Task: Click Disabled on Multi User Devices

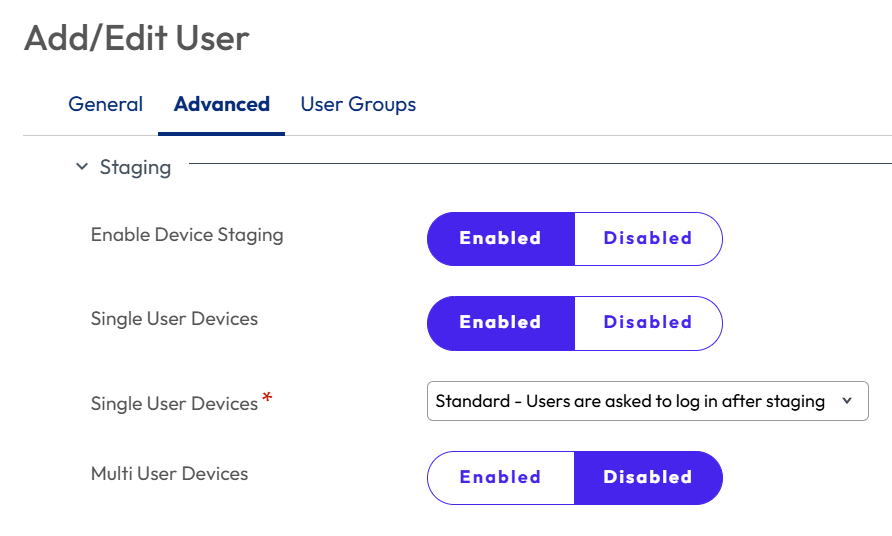Action: [x=648, y=477]
